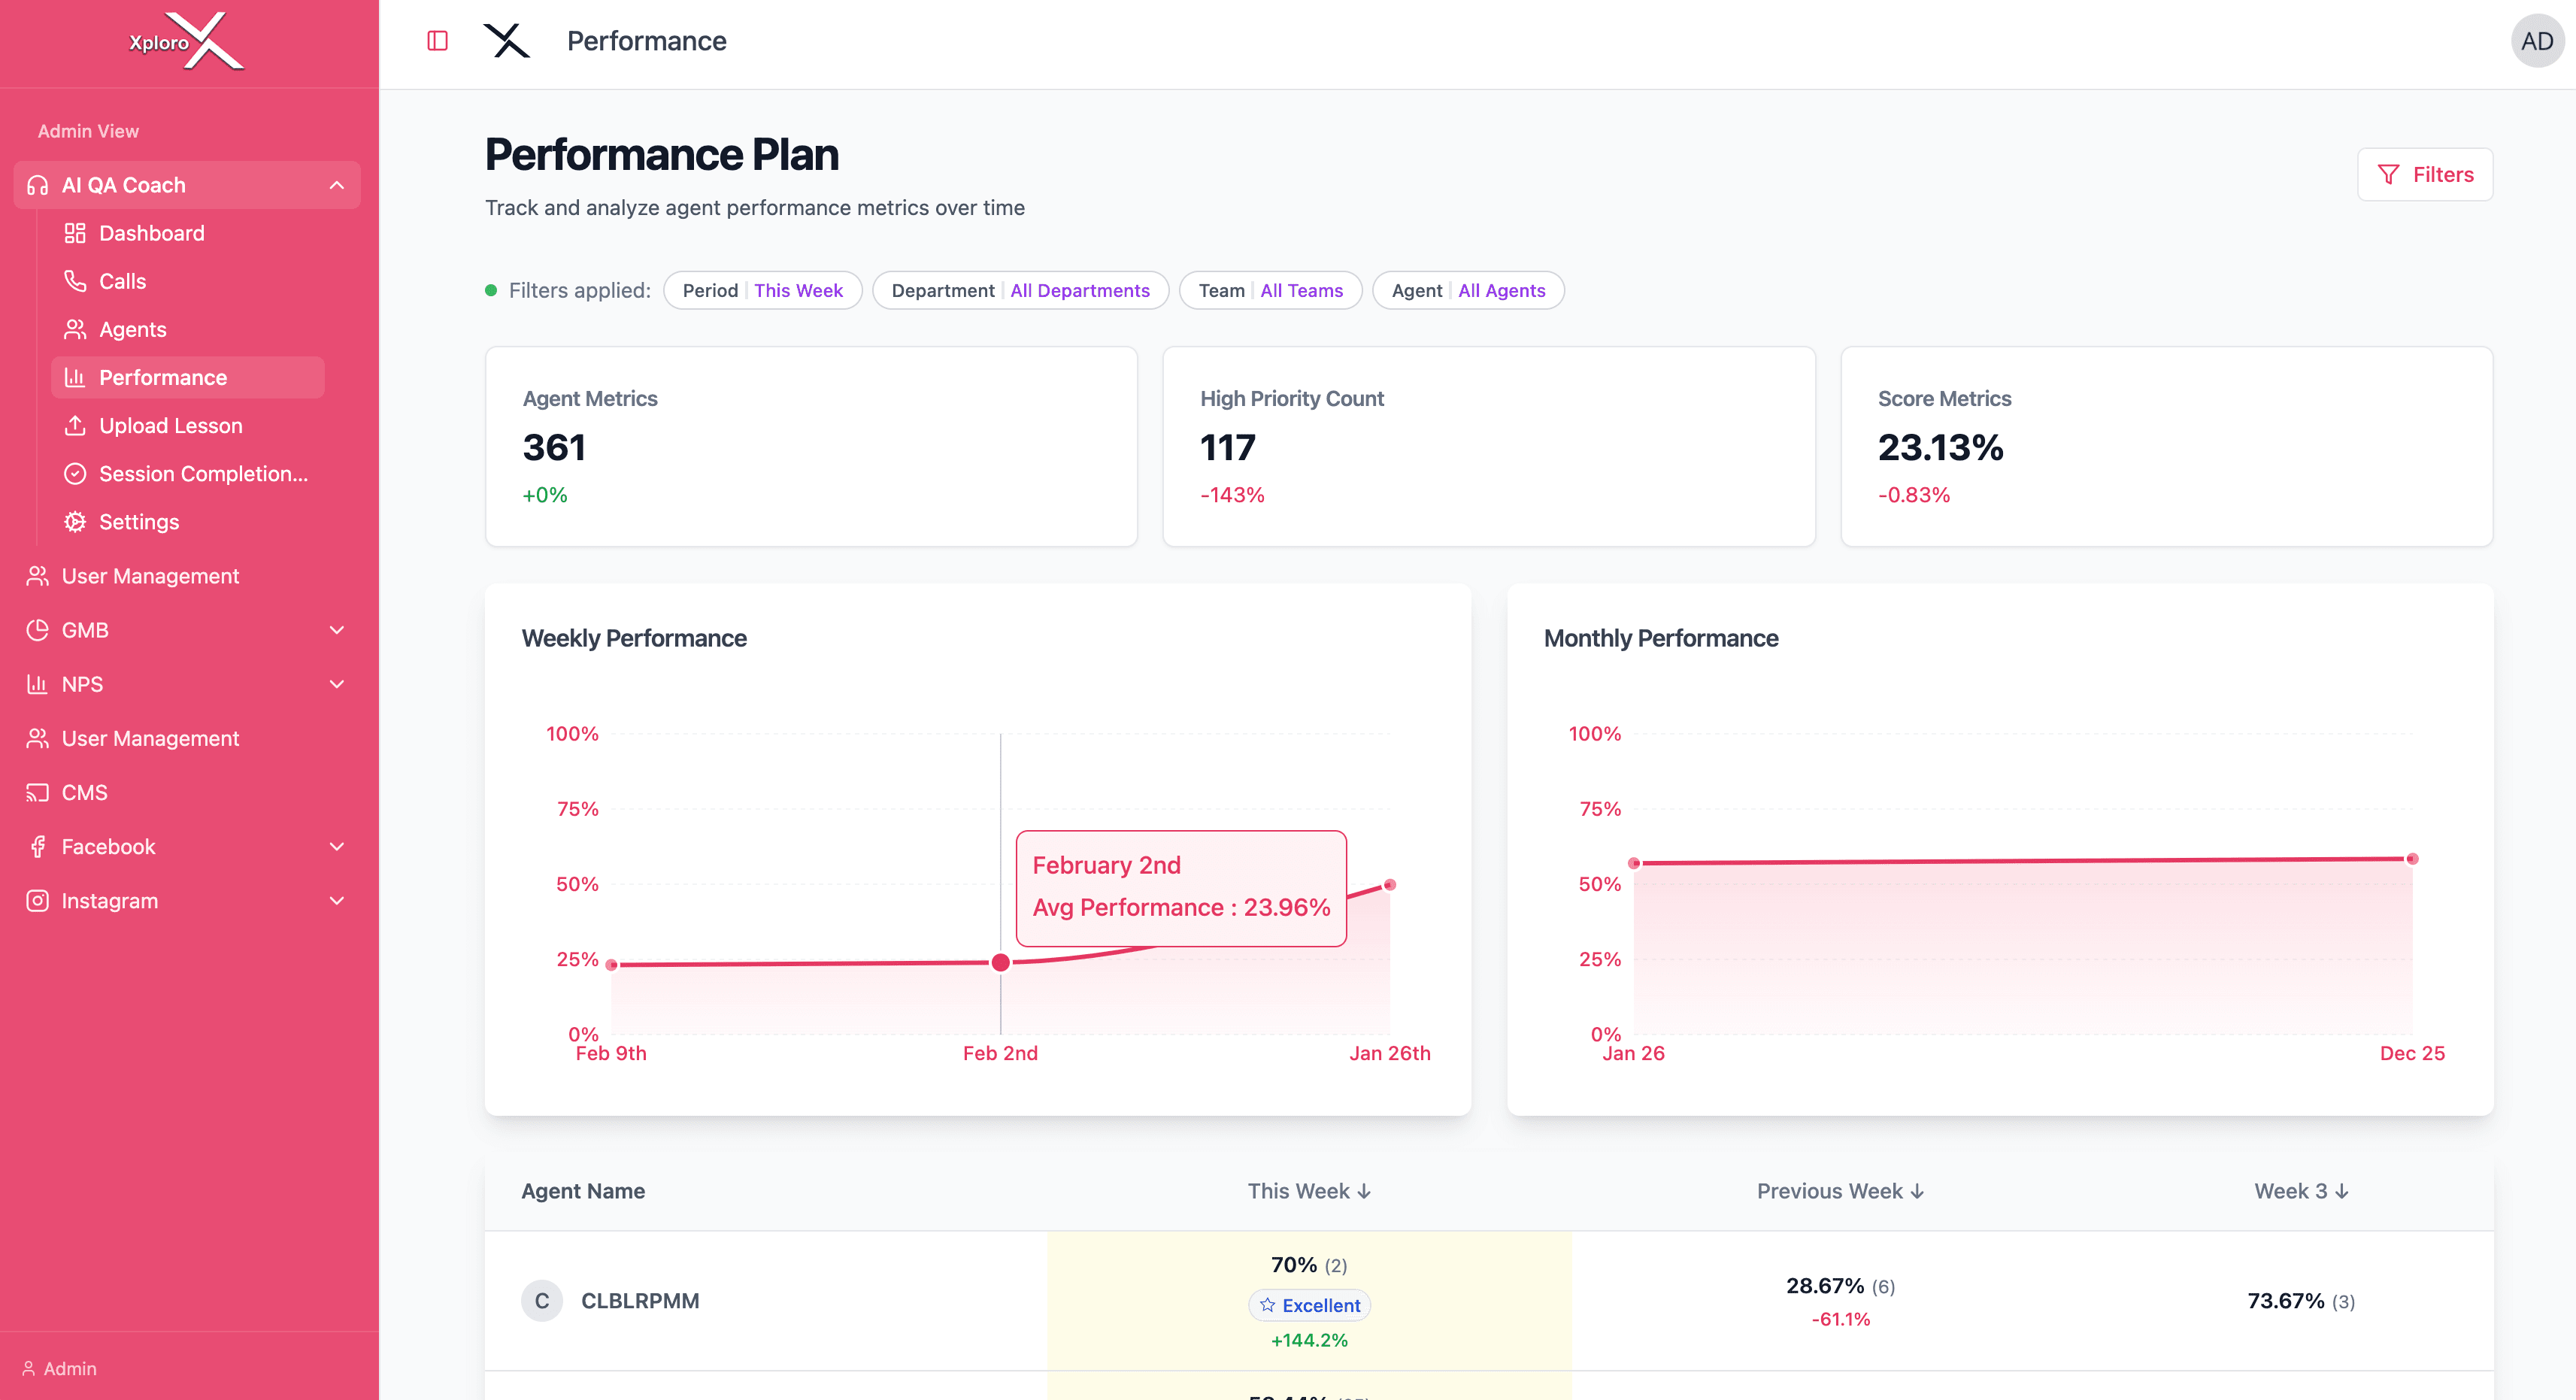
Task: Expand the Facebook section
Action: tap(337, 846)
